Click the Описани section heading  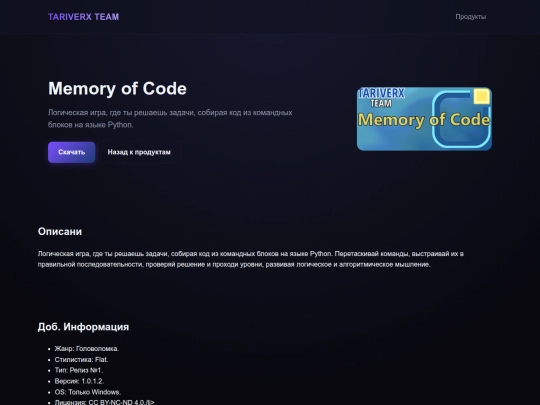[x=60, y=231]
